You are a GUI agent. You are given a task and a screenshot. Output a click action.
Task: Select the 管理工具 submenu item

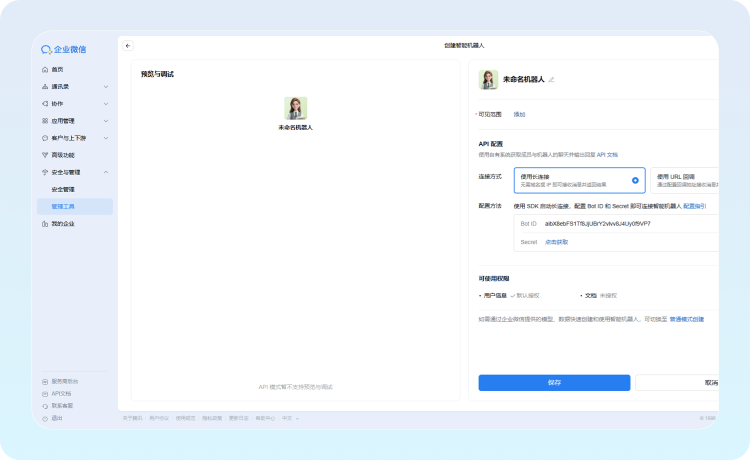coord(75,207)
